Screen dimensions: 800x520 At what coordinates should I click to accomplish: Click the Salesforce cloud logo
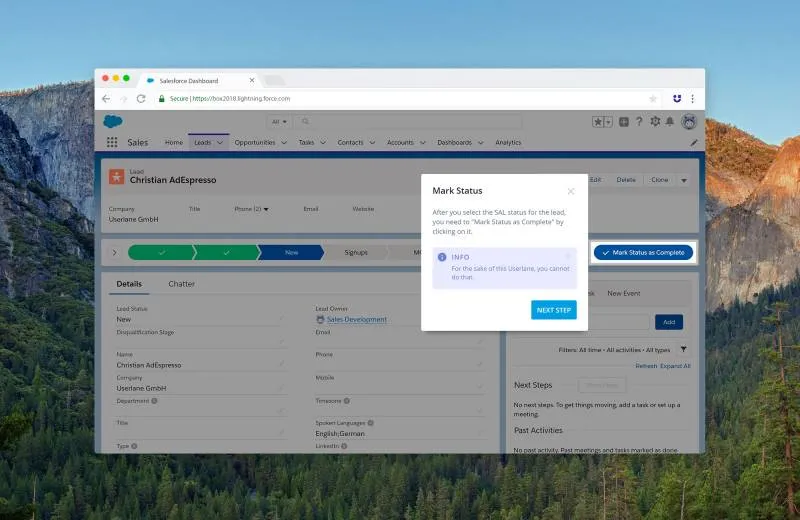113,121
